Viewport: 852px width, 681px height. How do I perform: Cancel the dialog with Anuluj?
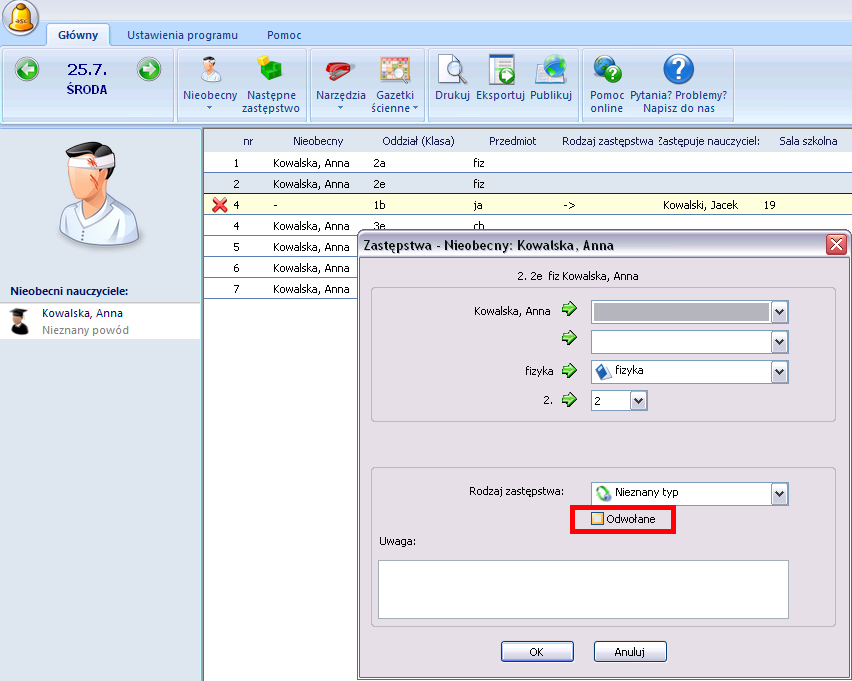tap(630, 652)
